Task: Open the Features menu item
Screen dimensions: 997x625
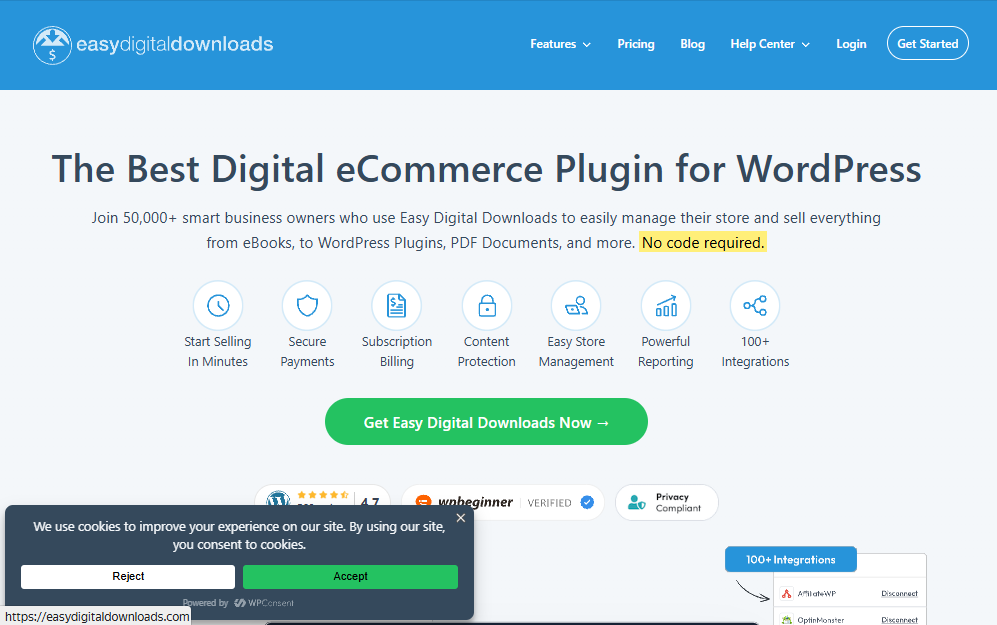Action: point(553,44)
